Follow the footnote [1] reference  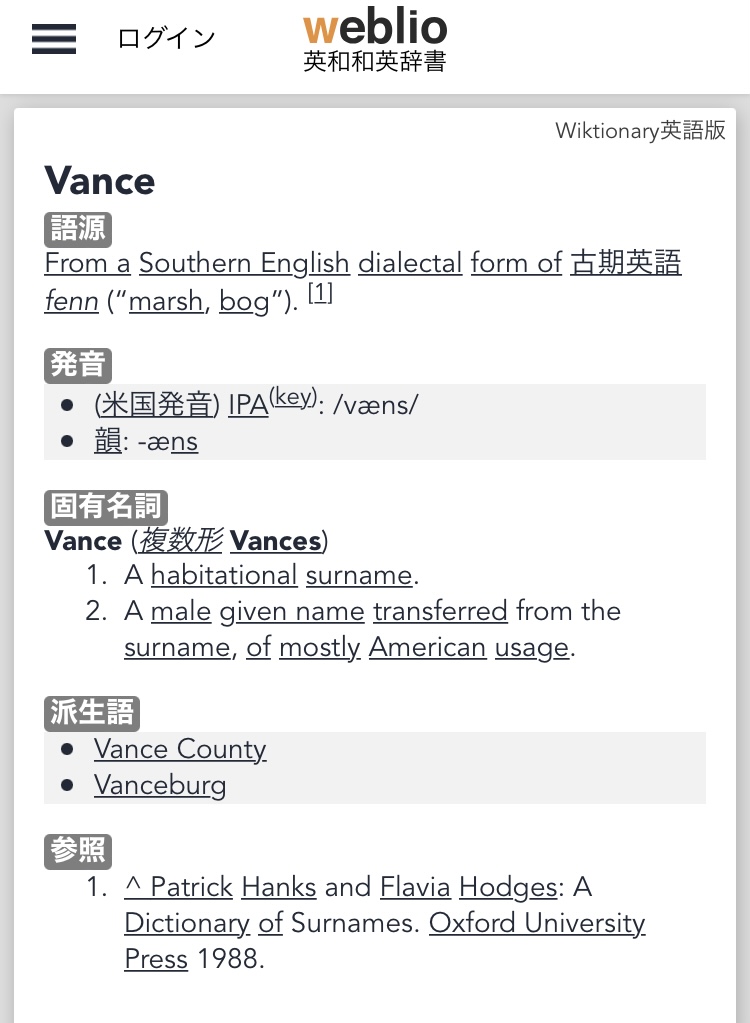320,294
